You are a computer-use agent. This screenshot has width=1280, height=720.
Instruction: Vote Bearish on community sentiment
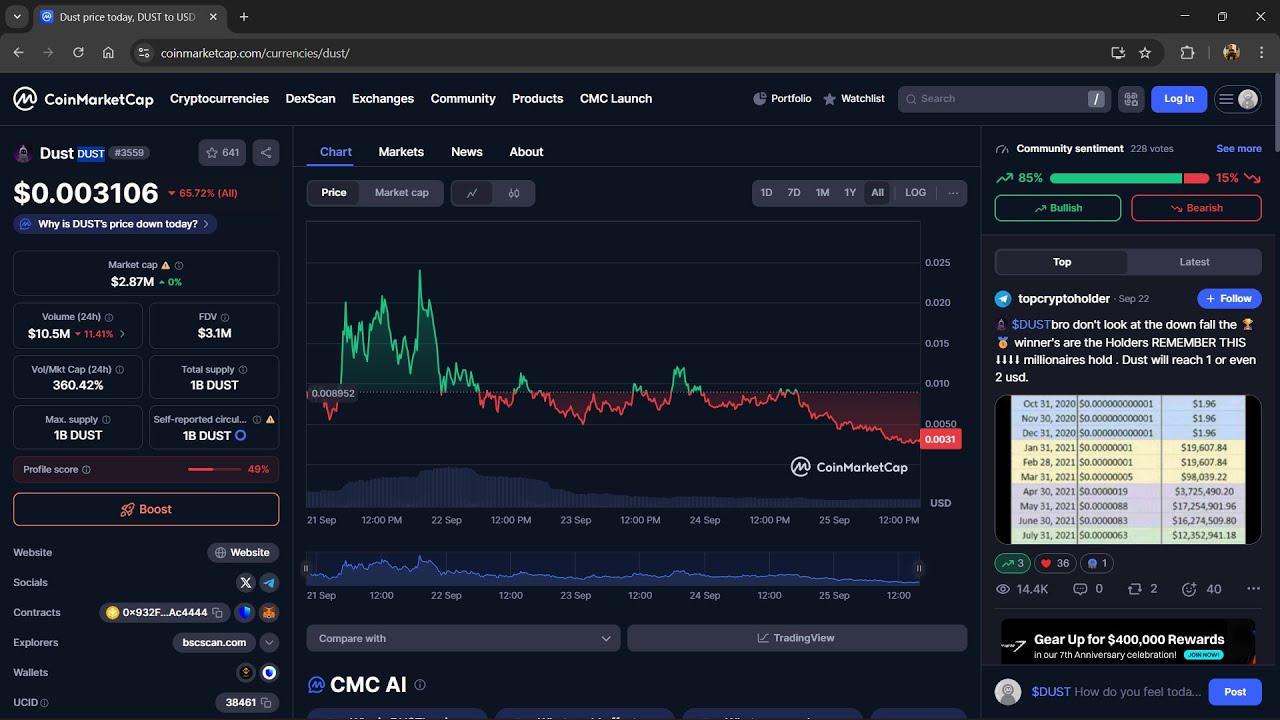pos(1196,208)
